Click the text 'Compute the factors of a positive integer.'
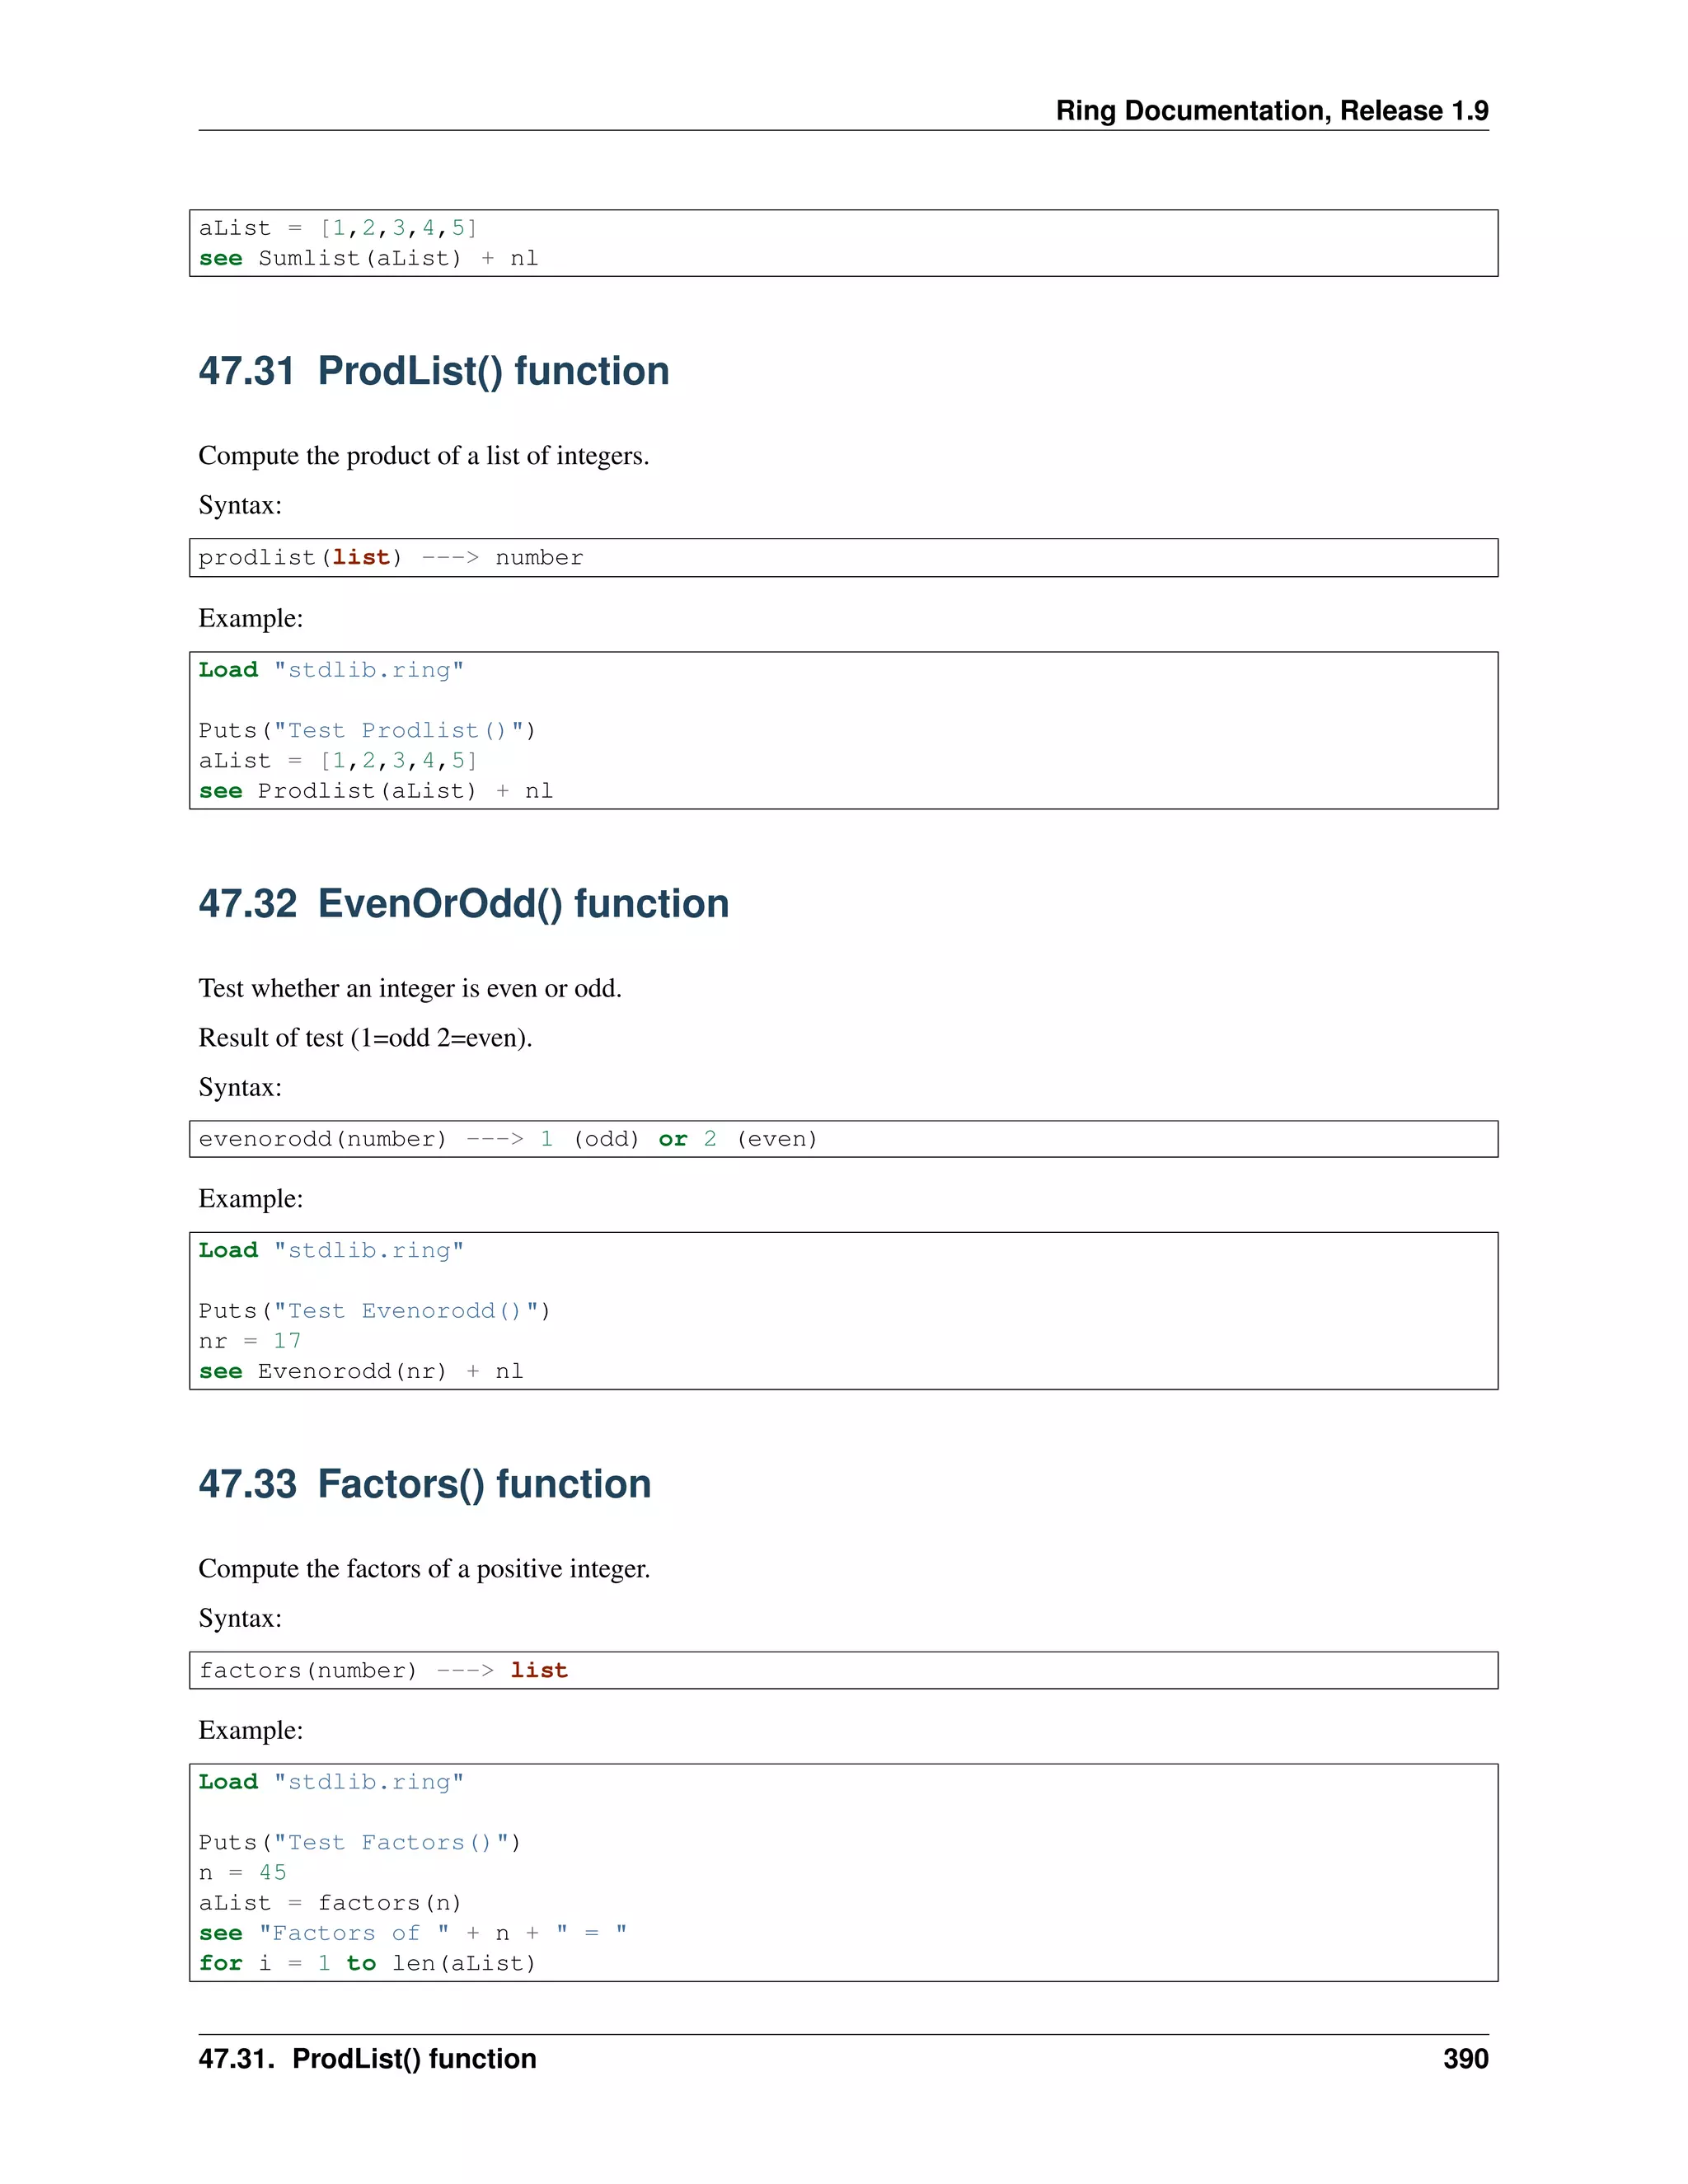 424,1569
